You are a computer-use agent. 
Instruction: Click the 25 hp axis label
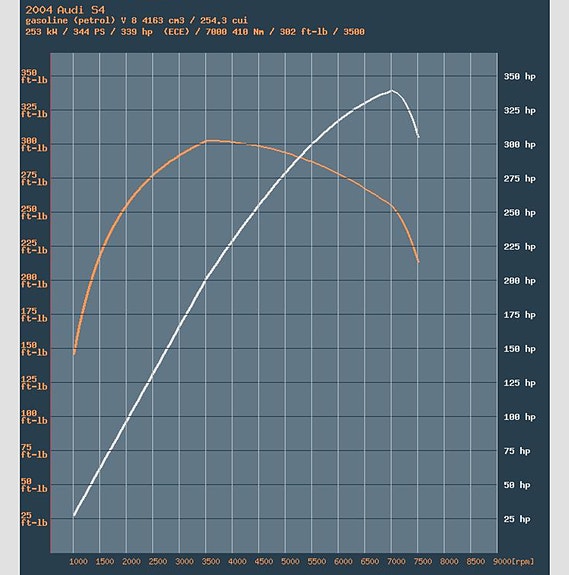517,519
